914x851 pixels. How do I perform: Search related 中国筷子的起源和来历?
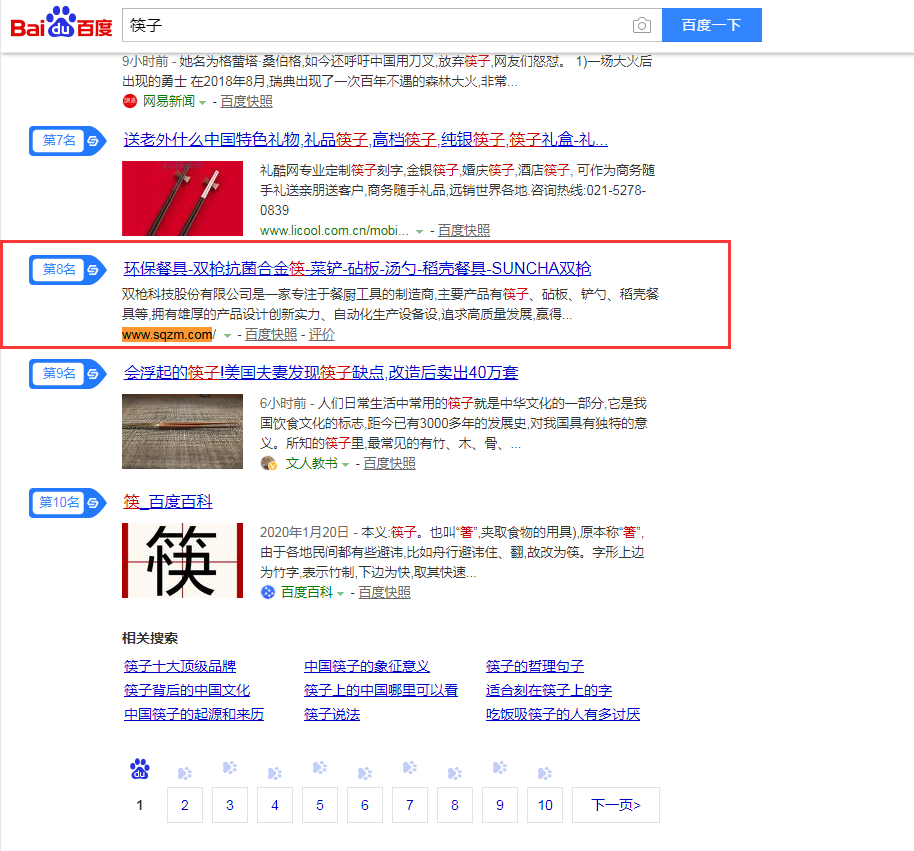point(194,714)
